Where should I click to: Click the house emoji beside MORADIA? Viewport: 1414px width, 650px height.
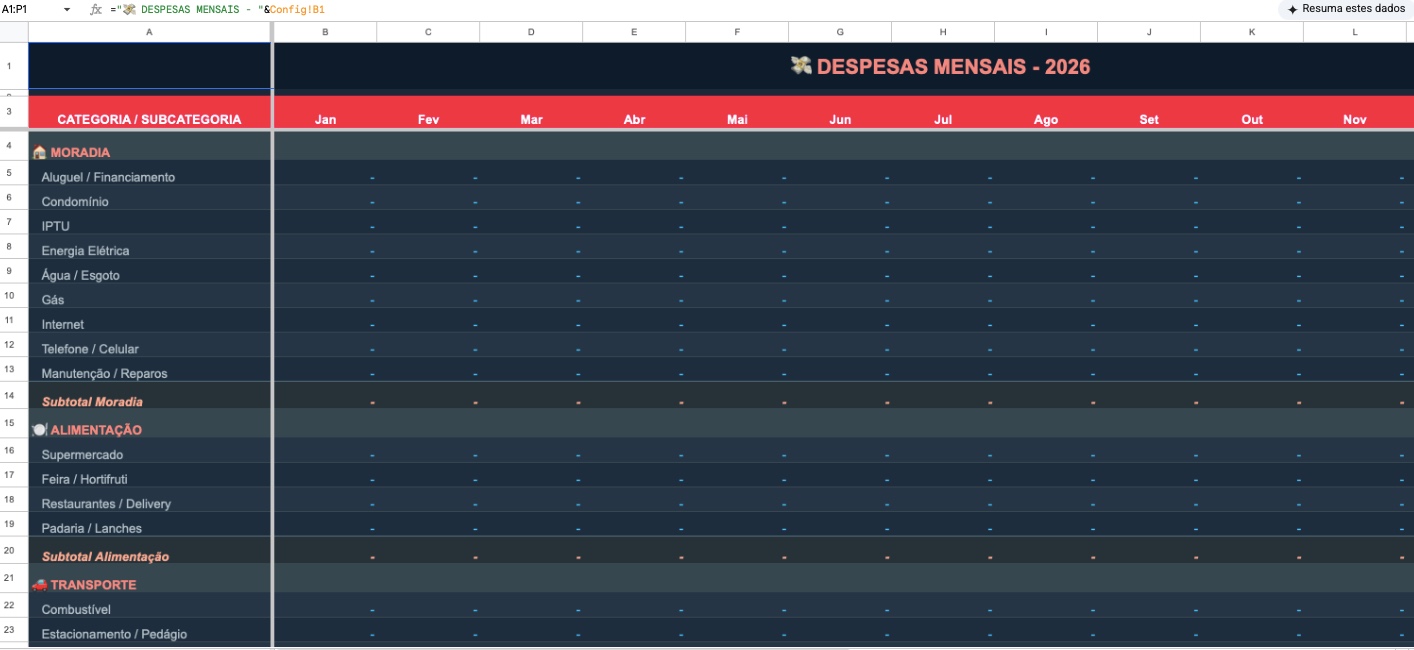39,153
